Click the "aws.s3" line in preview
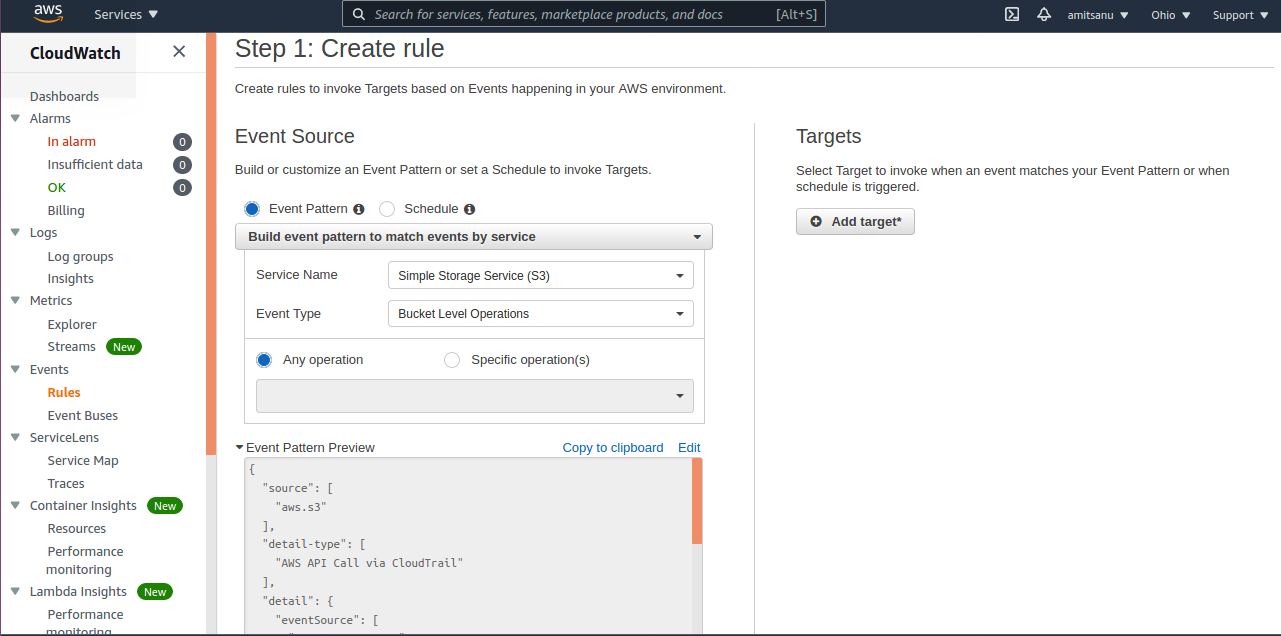Screen dimensions: 1281x636 click(301, 507)
